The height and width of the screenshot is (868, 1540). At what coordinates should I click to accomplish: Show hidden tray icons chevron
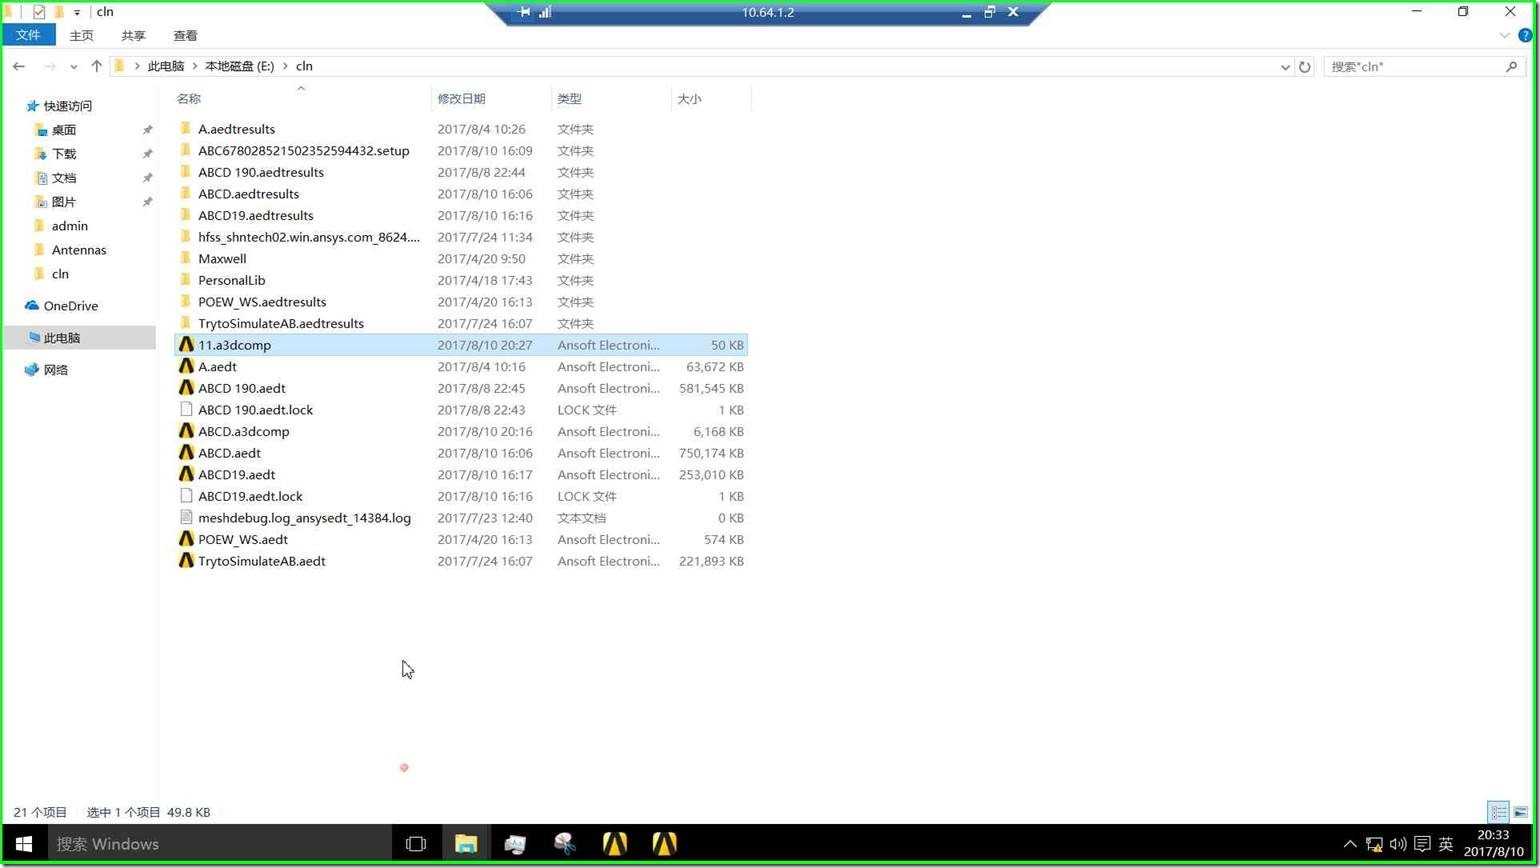pos(1350,844)
